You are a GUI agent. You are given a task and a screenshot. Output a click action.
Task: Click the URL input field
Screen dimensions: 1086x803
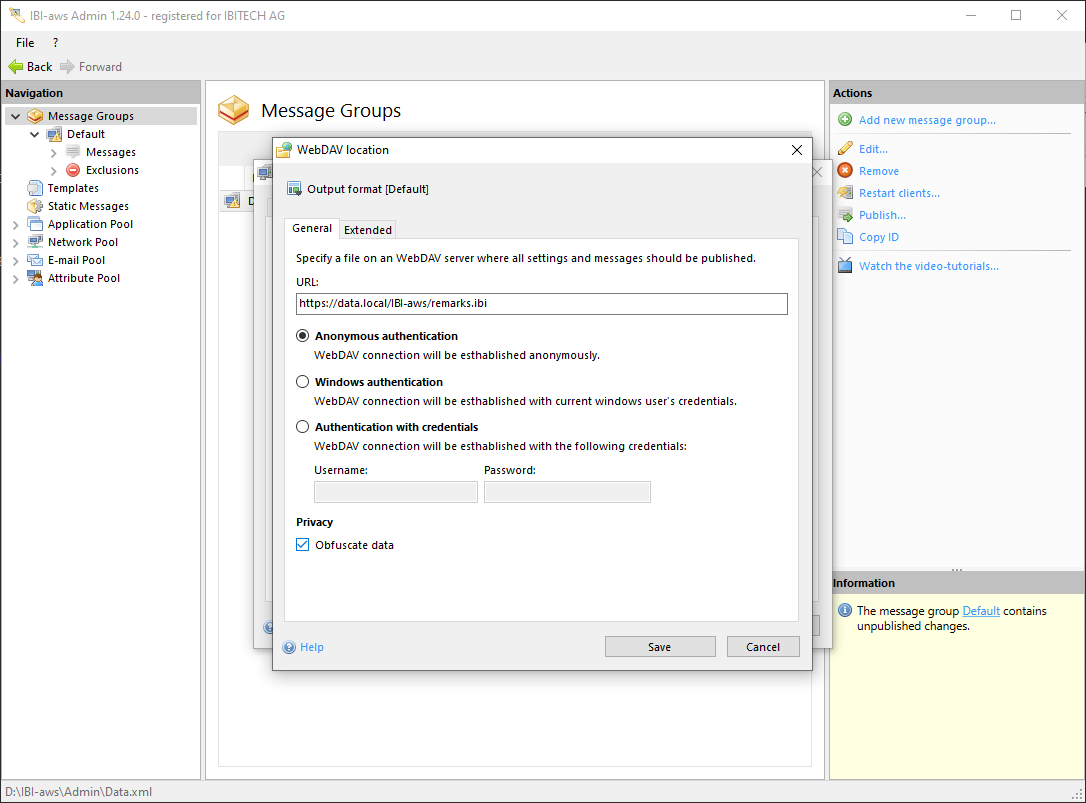point(541,304)
